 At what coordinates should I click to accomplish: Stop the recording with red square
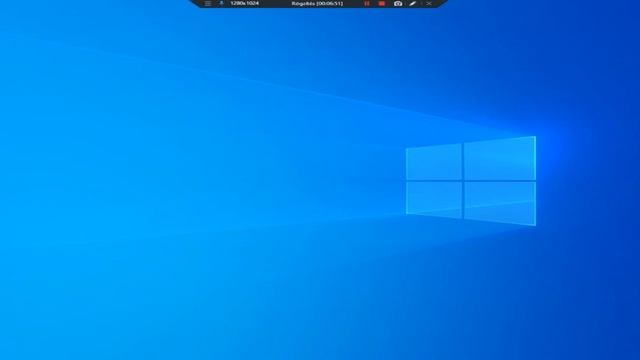tap(382, 3)
